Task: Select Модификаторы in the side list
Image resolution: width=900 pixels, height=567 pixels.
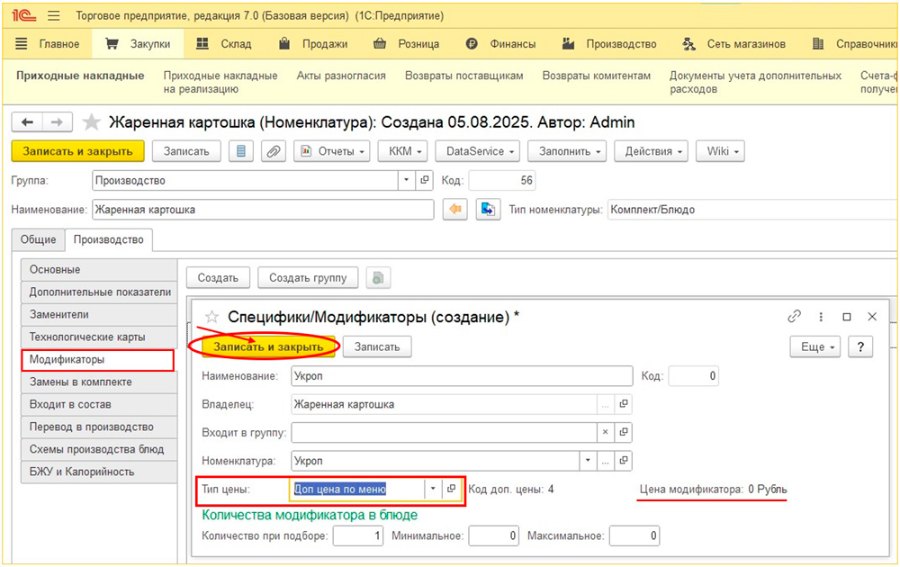Action: 98,360
